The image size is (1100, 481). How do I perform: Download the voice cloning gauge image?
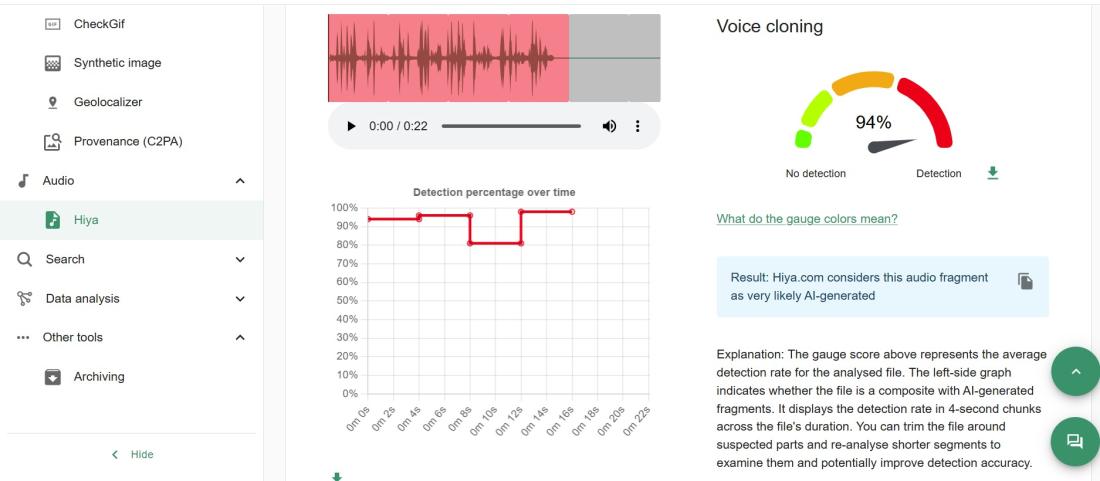[x=992, y=173]
